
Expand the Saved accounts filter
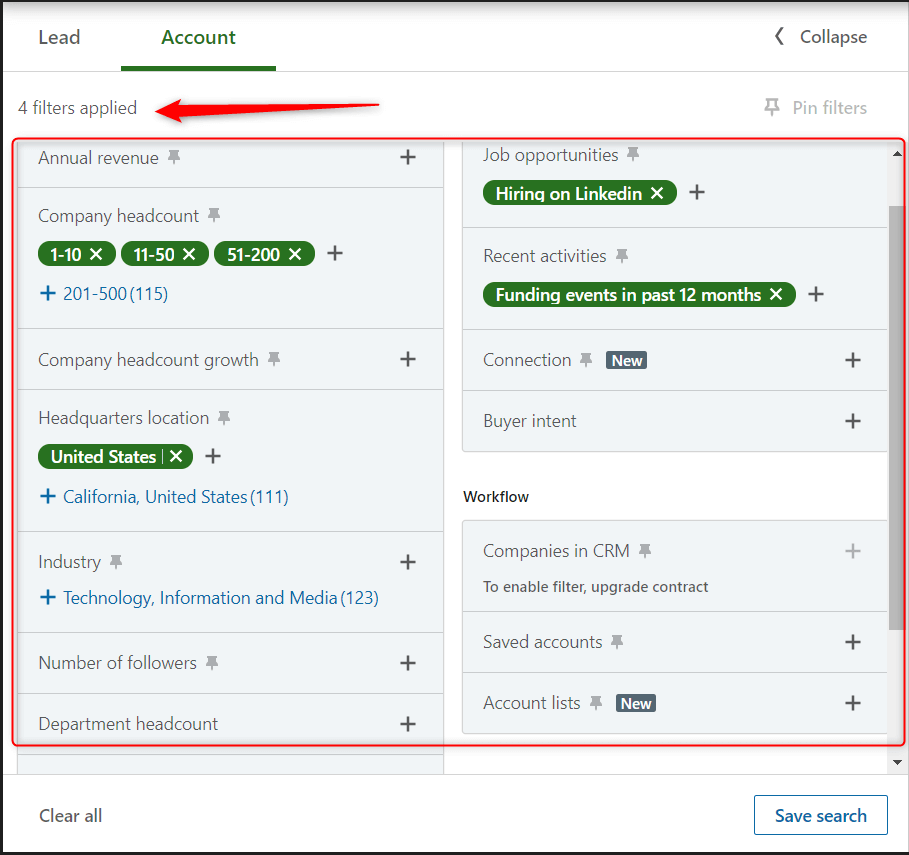tap(852, 642)
